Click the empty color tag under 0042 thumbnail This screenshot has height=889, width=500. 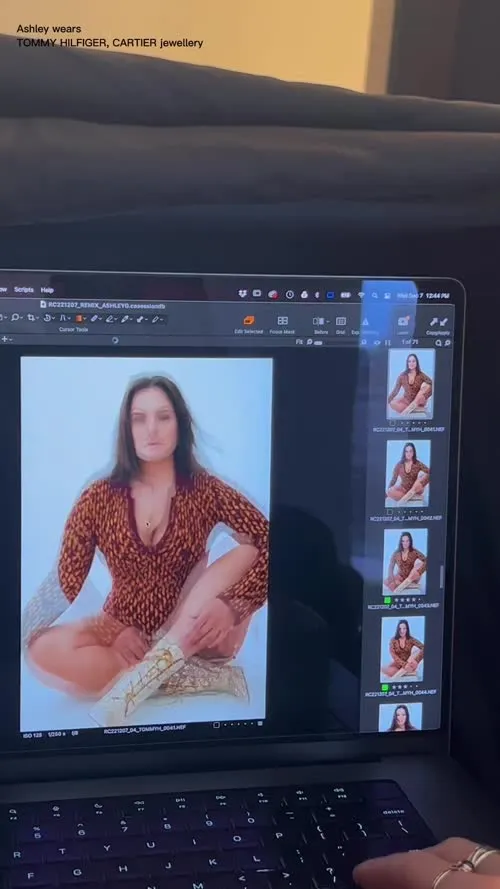click(389, 511)
